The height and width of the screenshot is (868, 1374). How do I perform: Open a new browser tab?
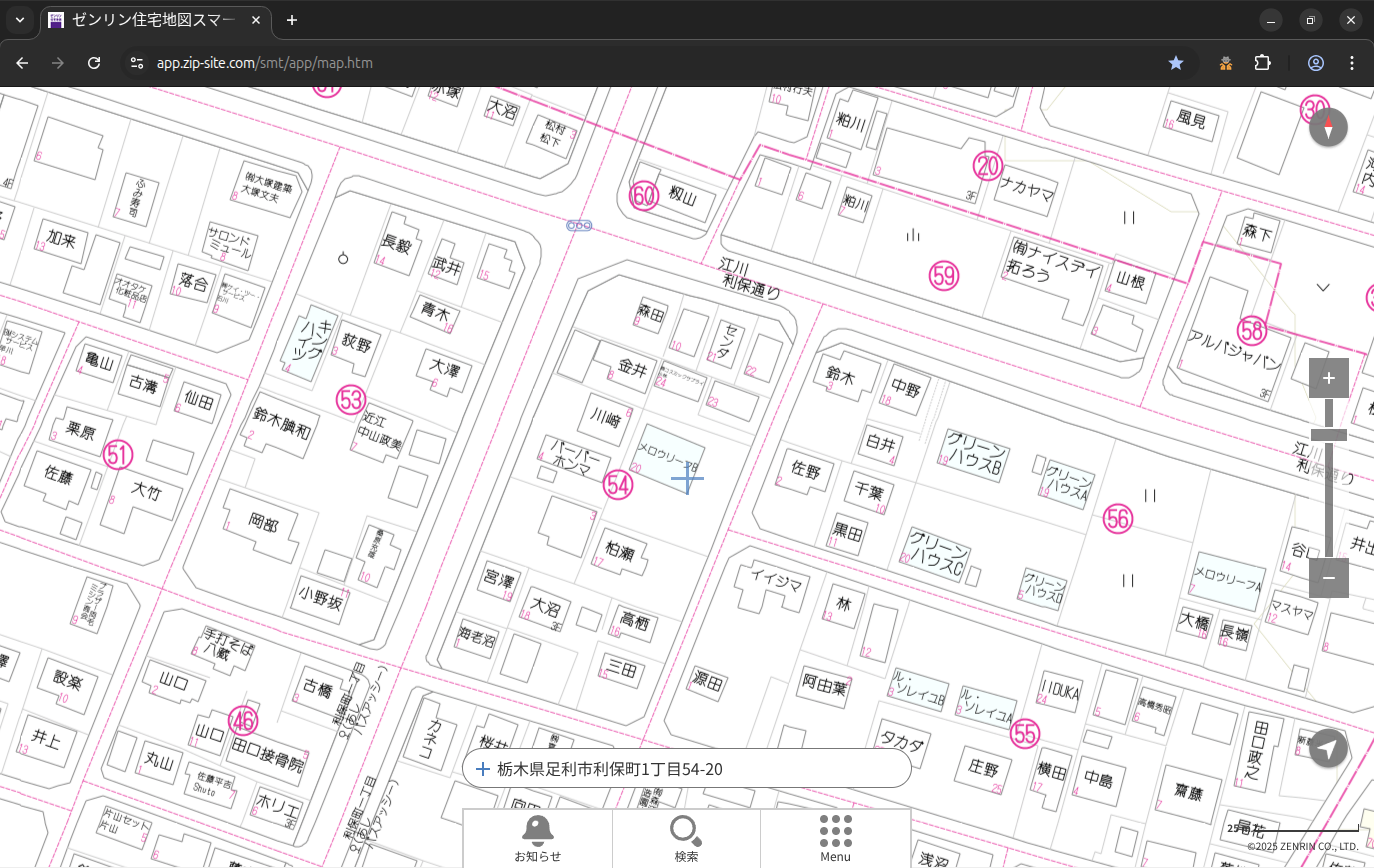[292, 20]
